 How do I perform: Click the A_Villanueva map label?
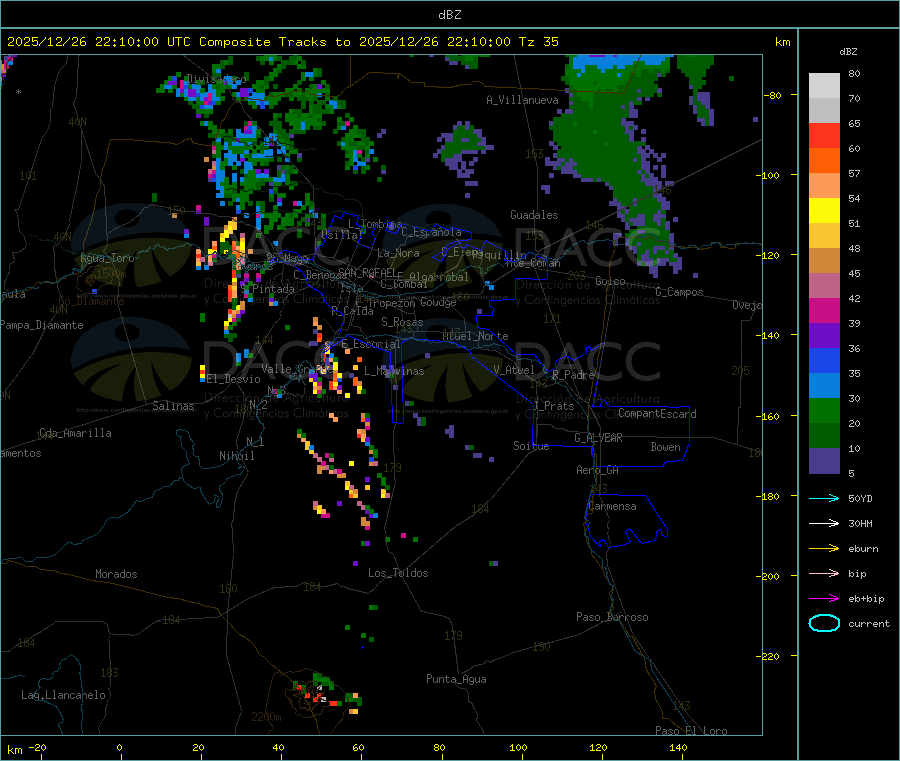[522, 100]
